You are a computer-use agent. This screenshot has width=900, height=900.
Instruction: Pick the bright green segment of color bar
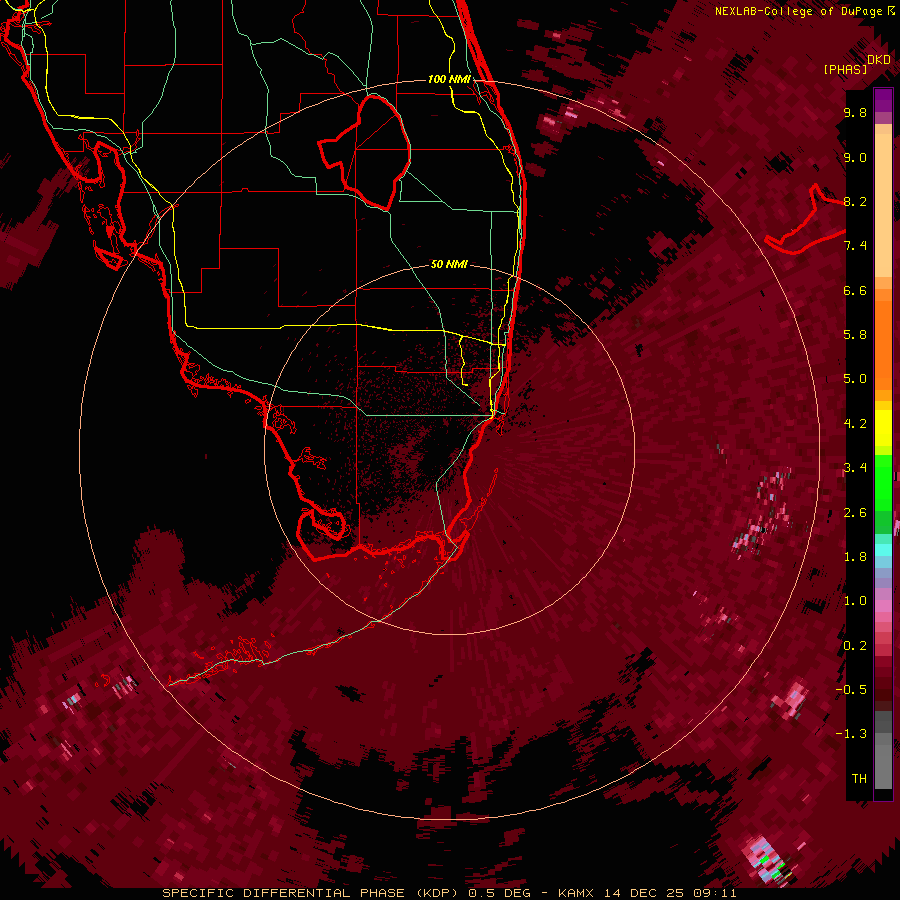coord(883,482)
